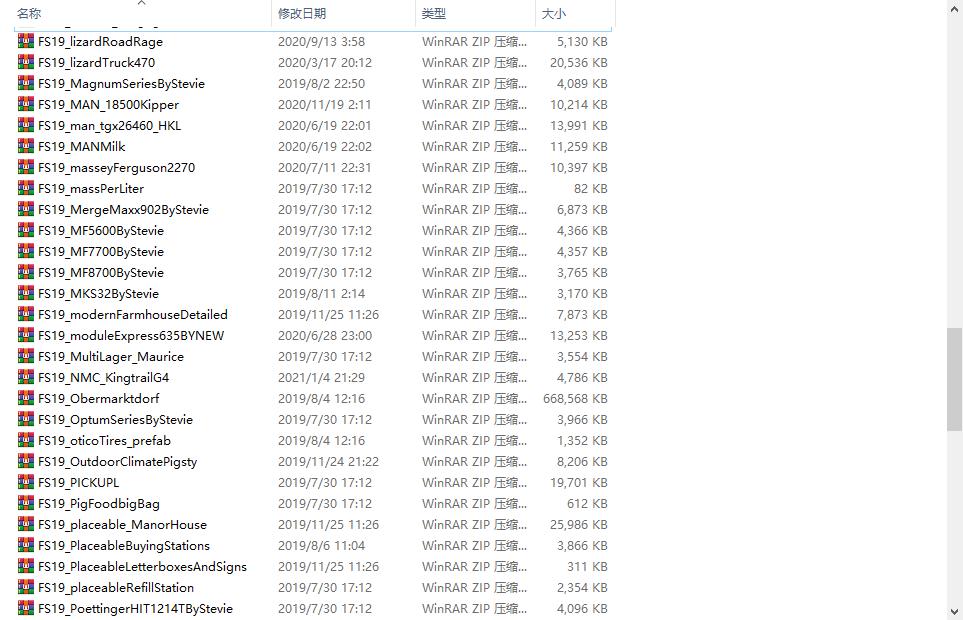Image resolution: width=963 pixels, height=620 pixels.
Task: Select the zip icon of FS19_MagnumSeriesByStevie
Action: [x=26, y=83]
